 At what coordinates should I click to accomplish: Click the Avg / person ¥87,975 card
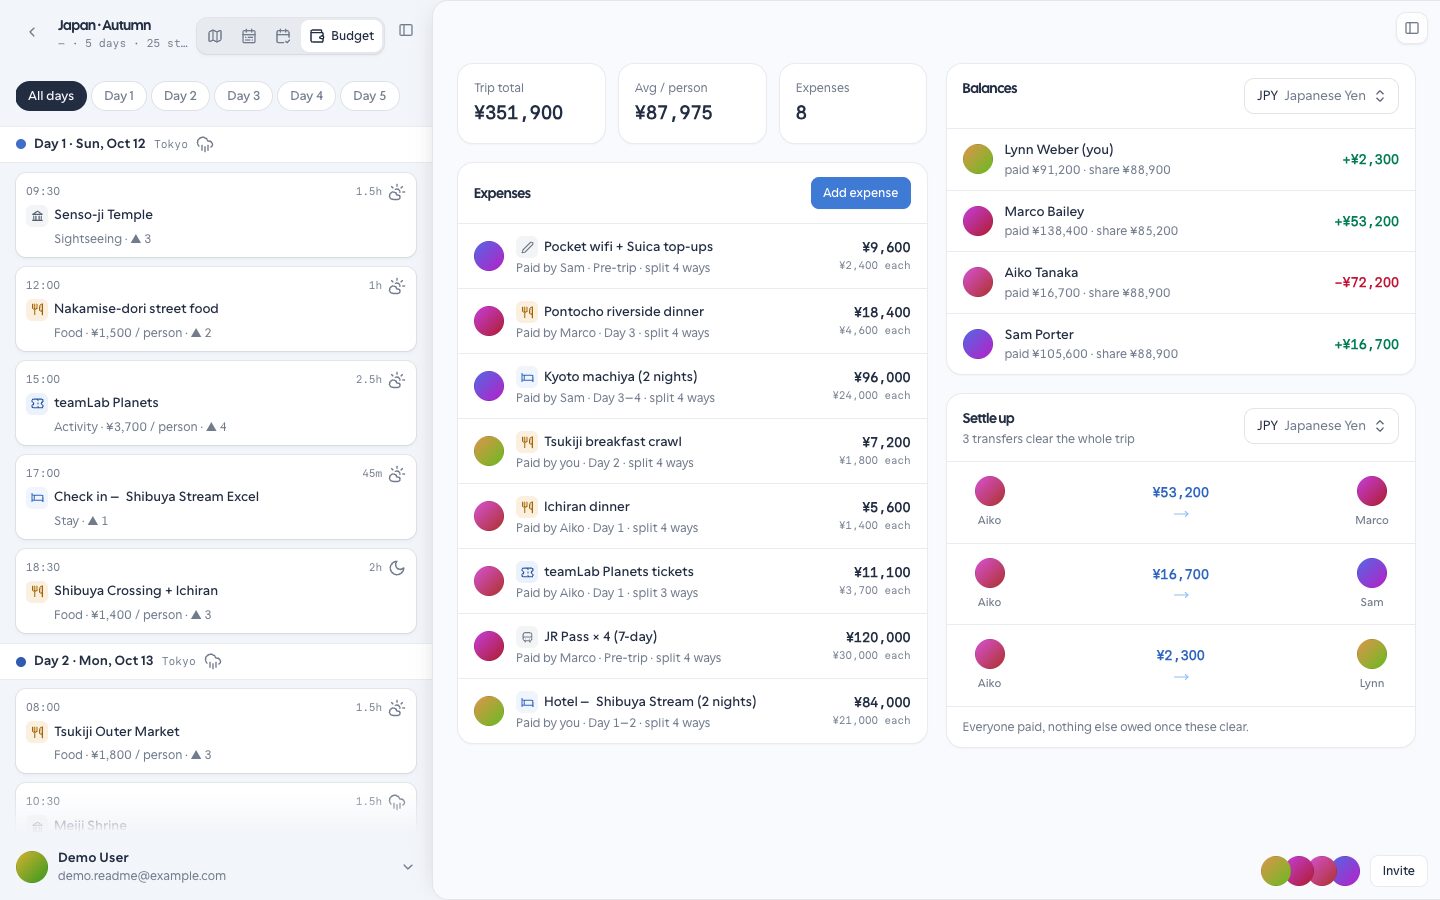coord(692,104)
